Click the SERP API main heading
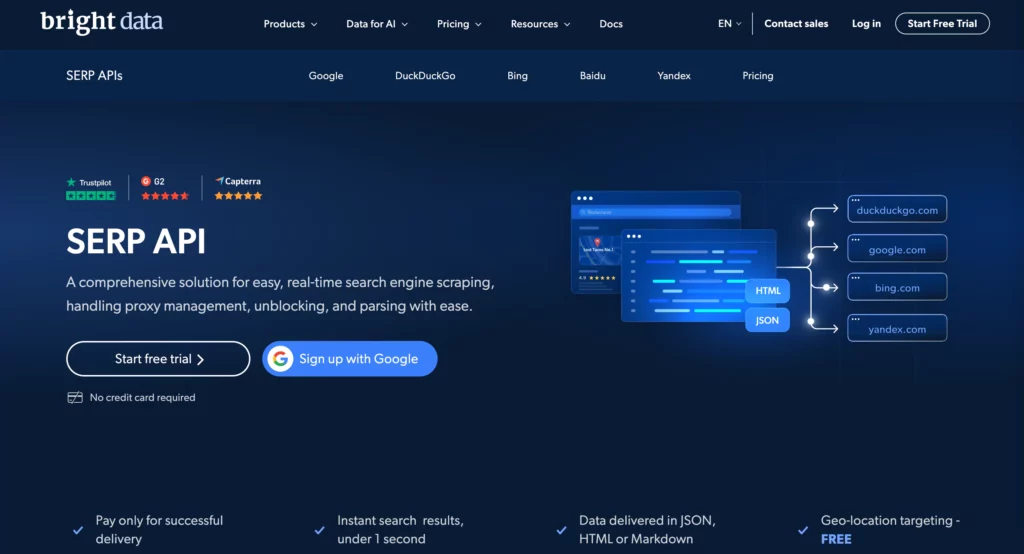The height and width of the screenshot is (554, 1024). click(136, 241)
